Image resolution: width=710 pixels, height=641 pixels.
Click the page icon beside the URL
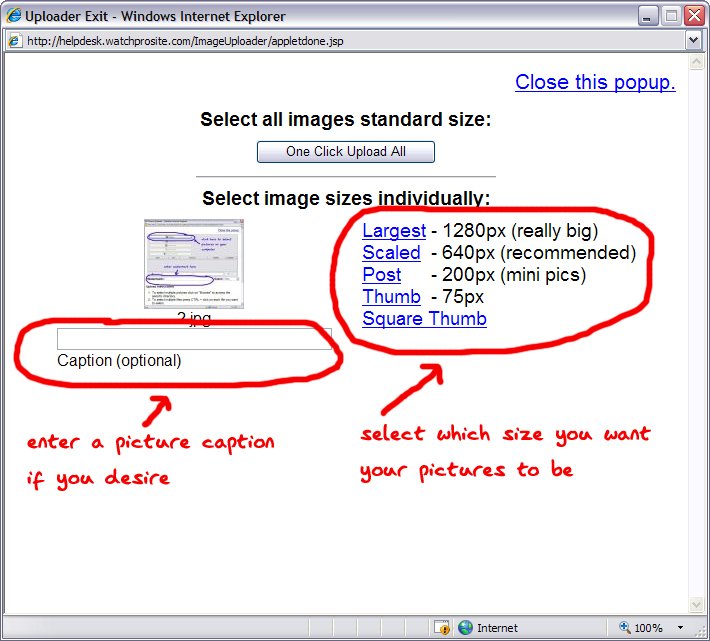click(13, 41)
